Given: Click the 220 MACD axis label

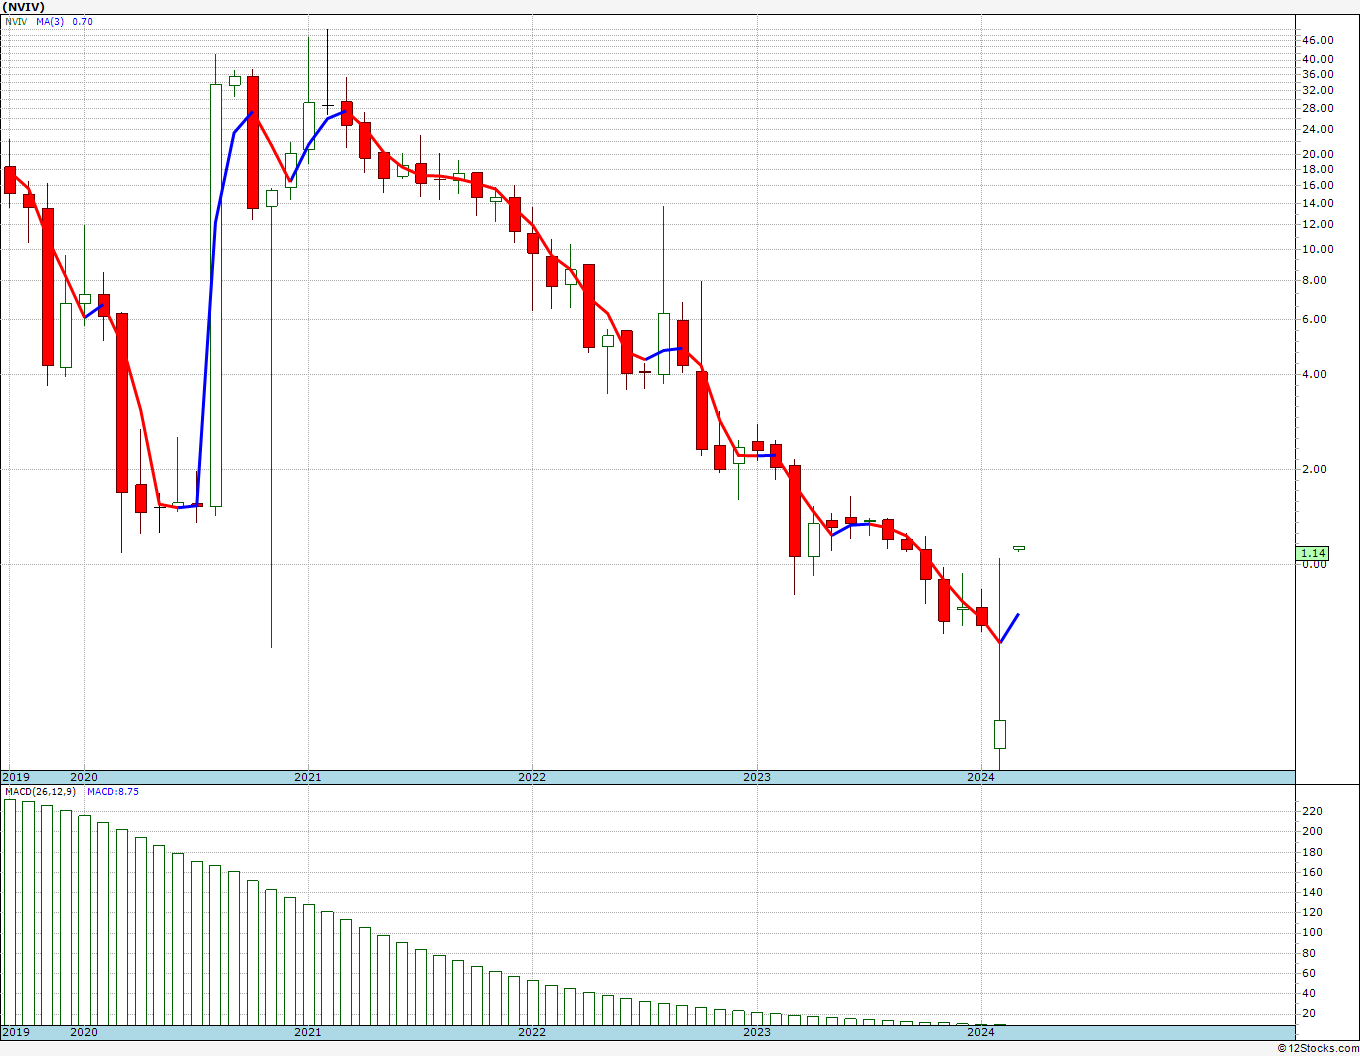Looking at the screenshot, I should pyautogui.click(x=1312, y=811).
